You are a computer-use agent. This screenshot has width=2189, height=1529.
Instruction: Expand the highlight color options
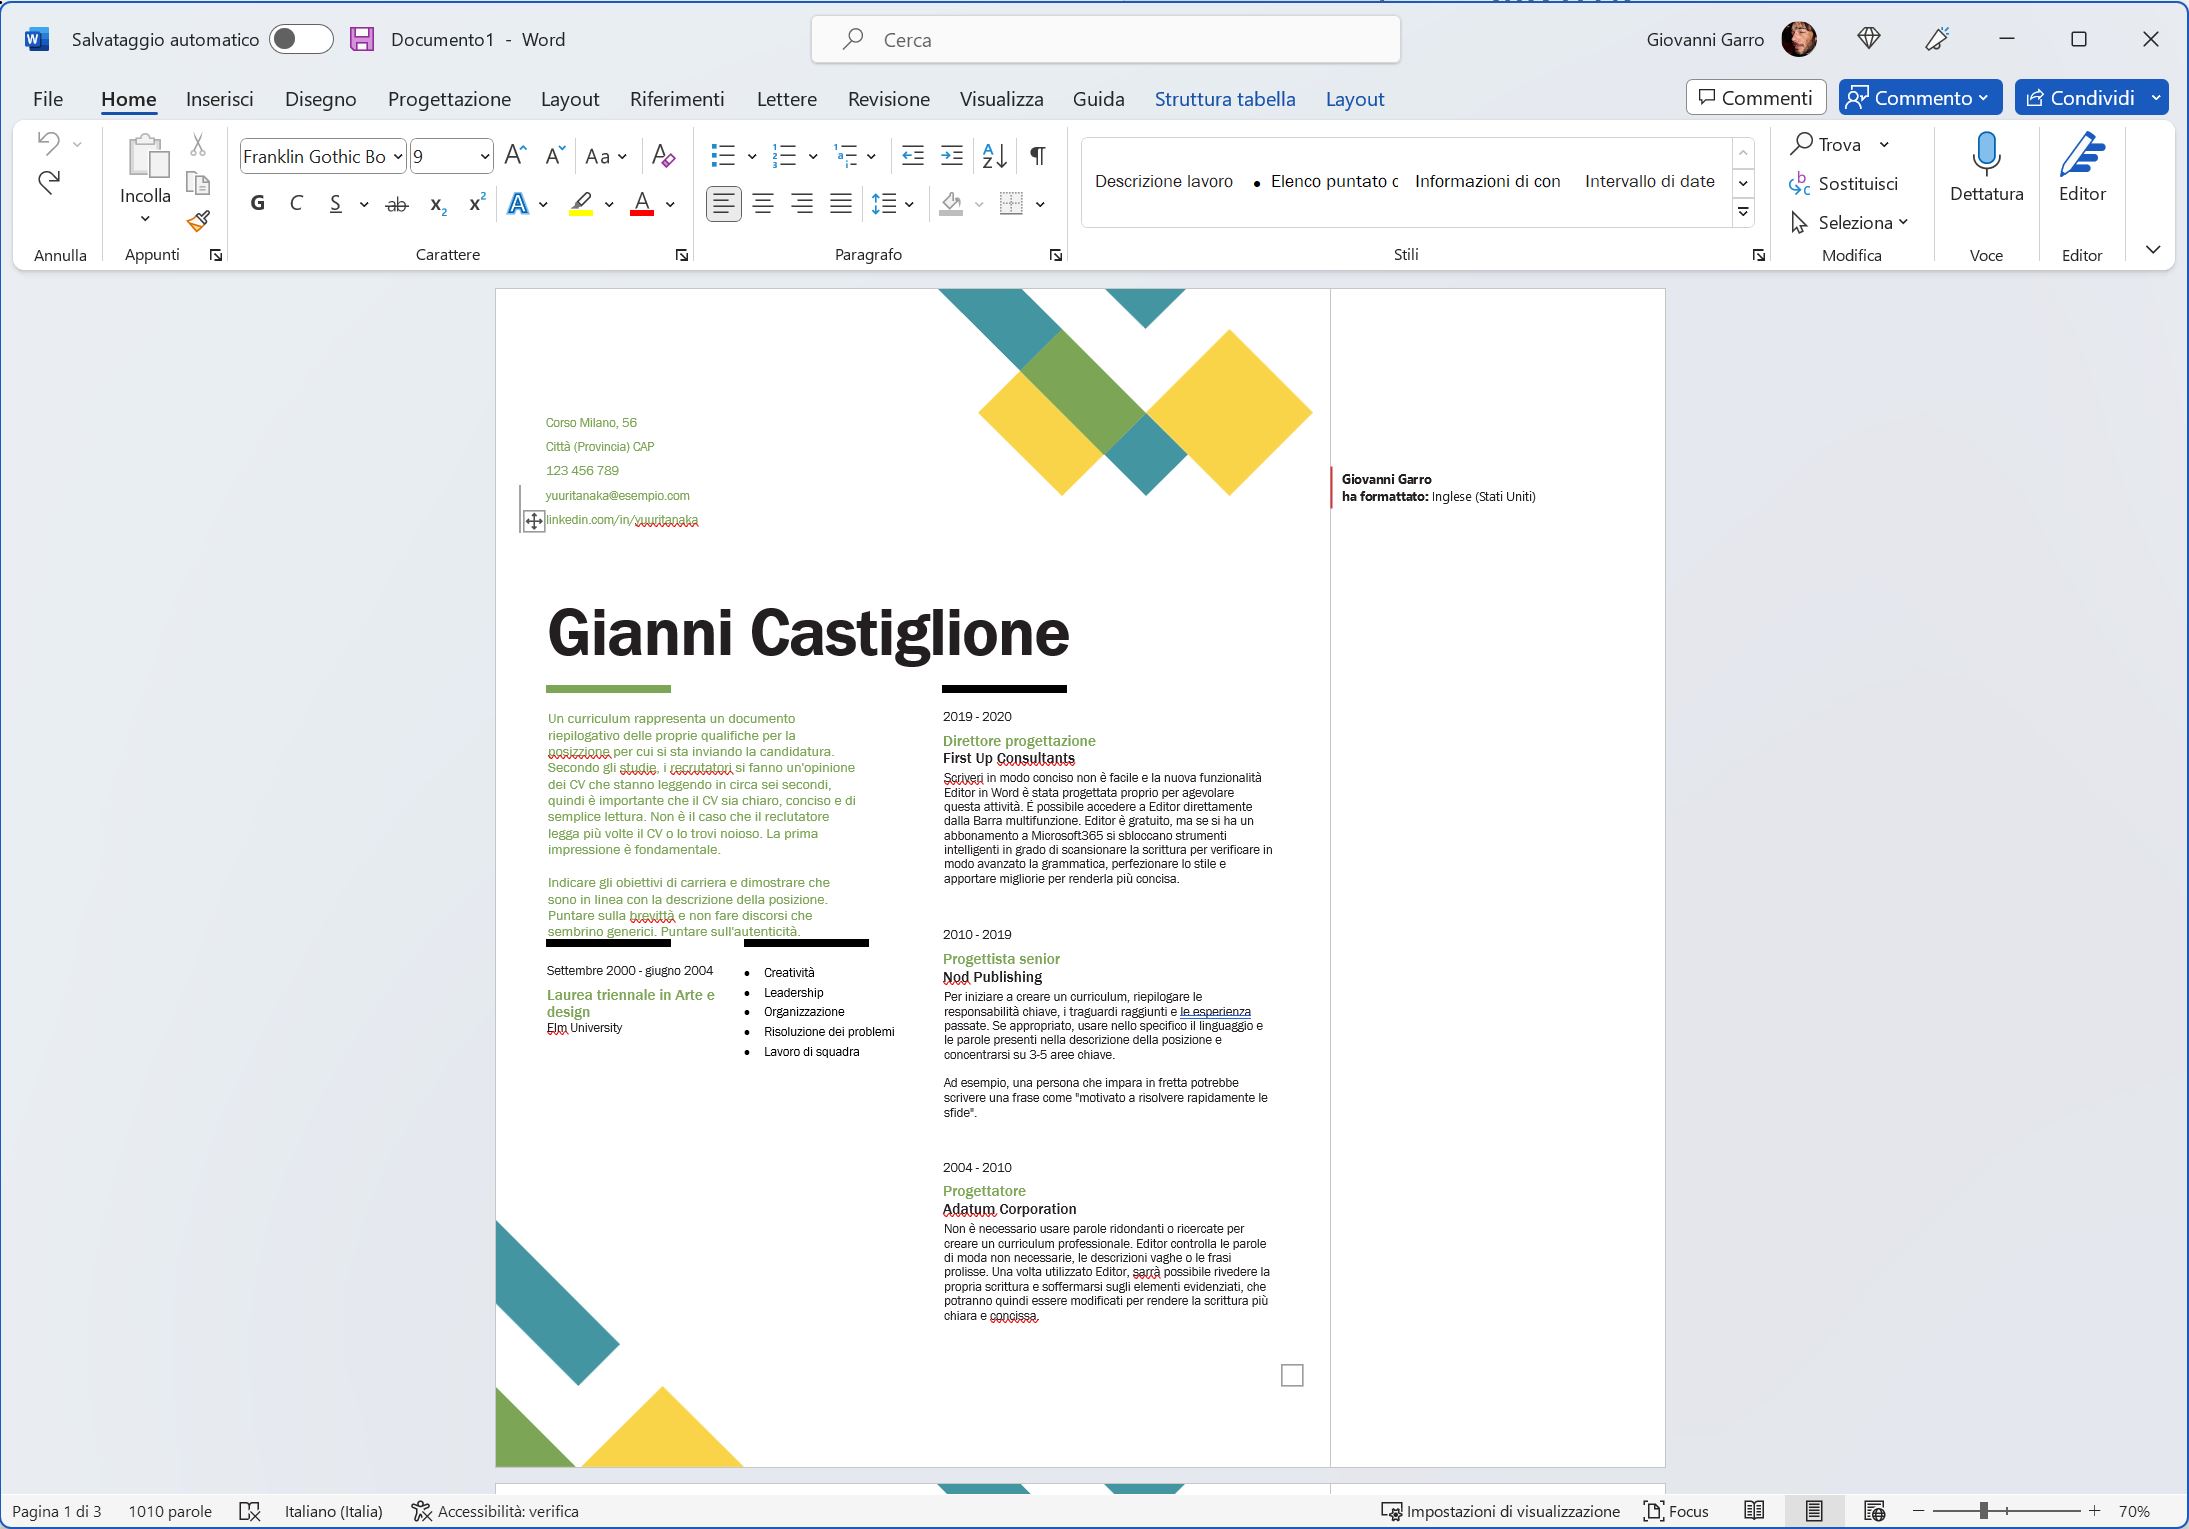610,204
